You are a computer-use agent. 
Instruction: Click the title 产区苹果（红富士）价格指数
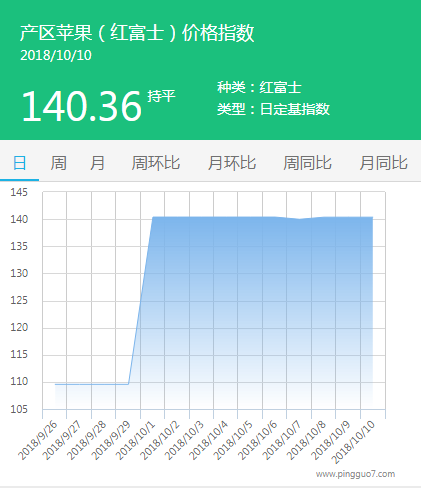pyautogui.click(x=137, y=33)
